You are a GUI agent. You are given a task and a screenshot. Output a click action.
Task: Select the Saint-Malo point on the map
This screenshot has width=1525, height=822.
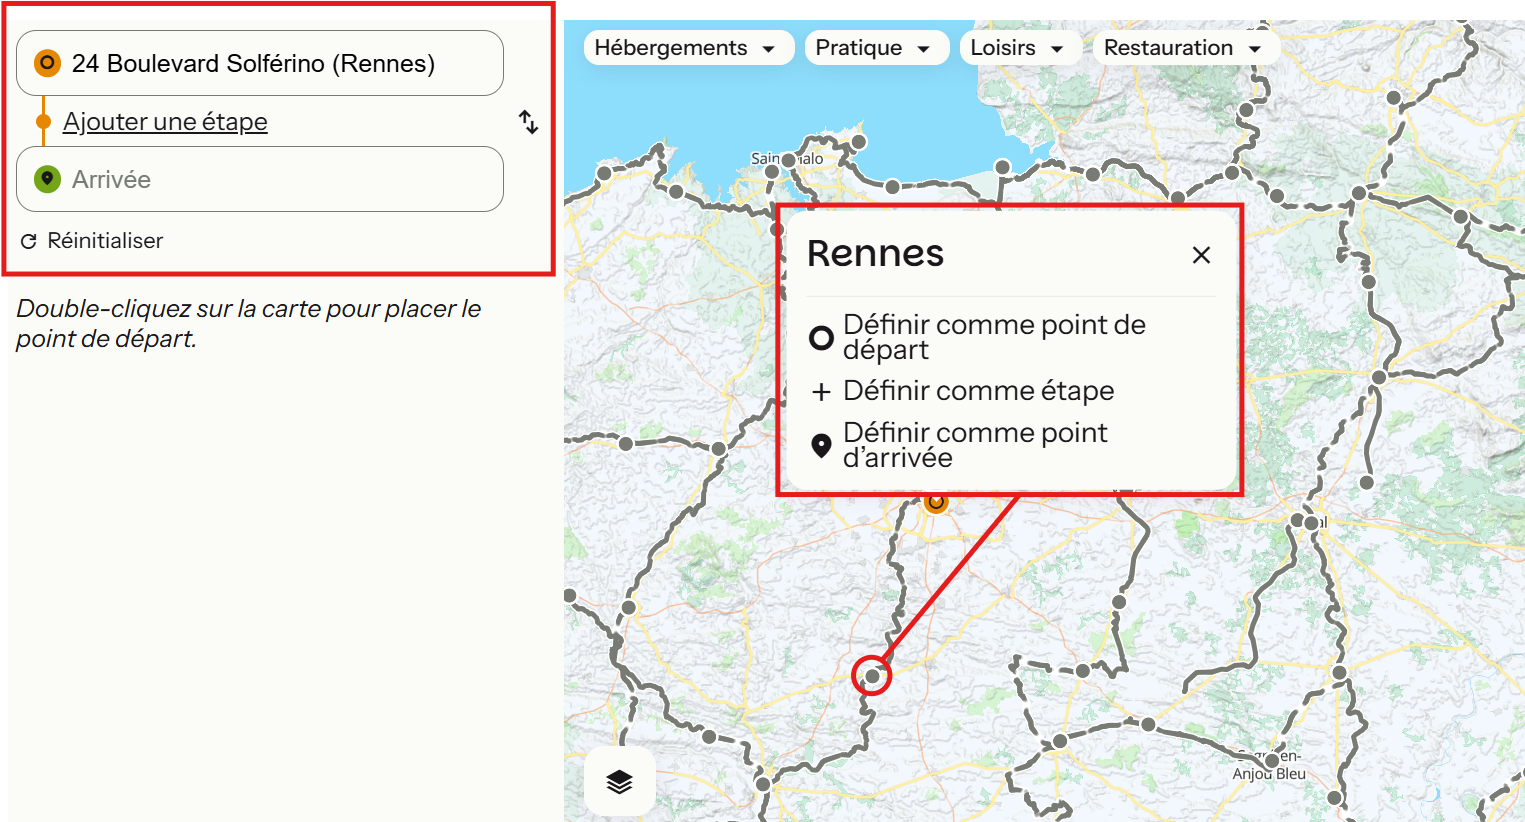click(788, 160)
